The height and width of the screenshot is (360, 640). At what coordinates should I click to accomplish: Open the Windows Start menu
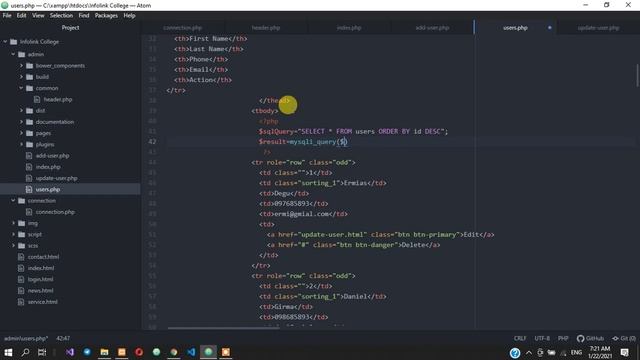pos(8,352)
